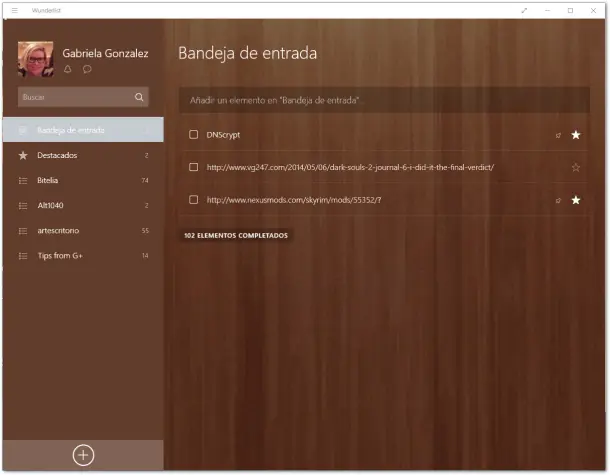610x475 pixels.
Task: Minimize the Wunderlist window
Action: coord(547,11)
